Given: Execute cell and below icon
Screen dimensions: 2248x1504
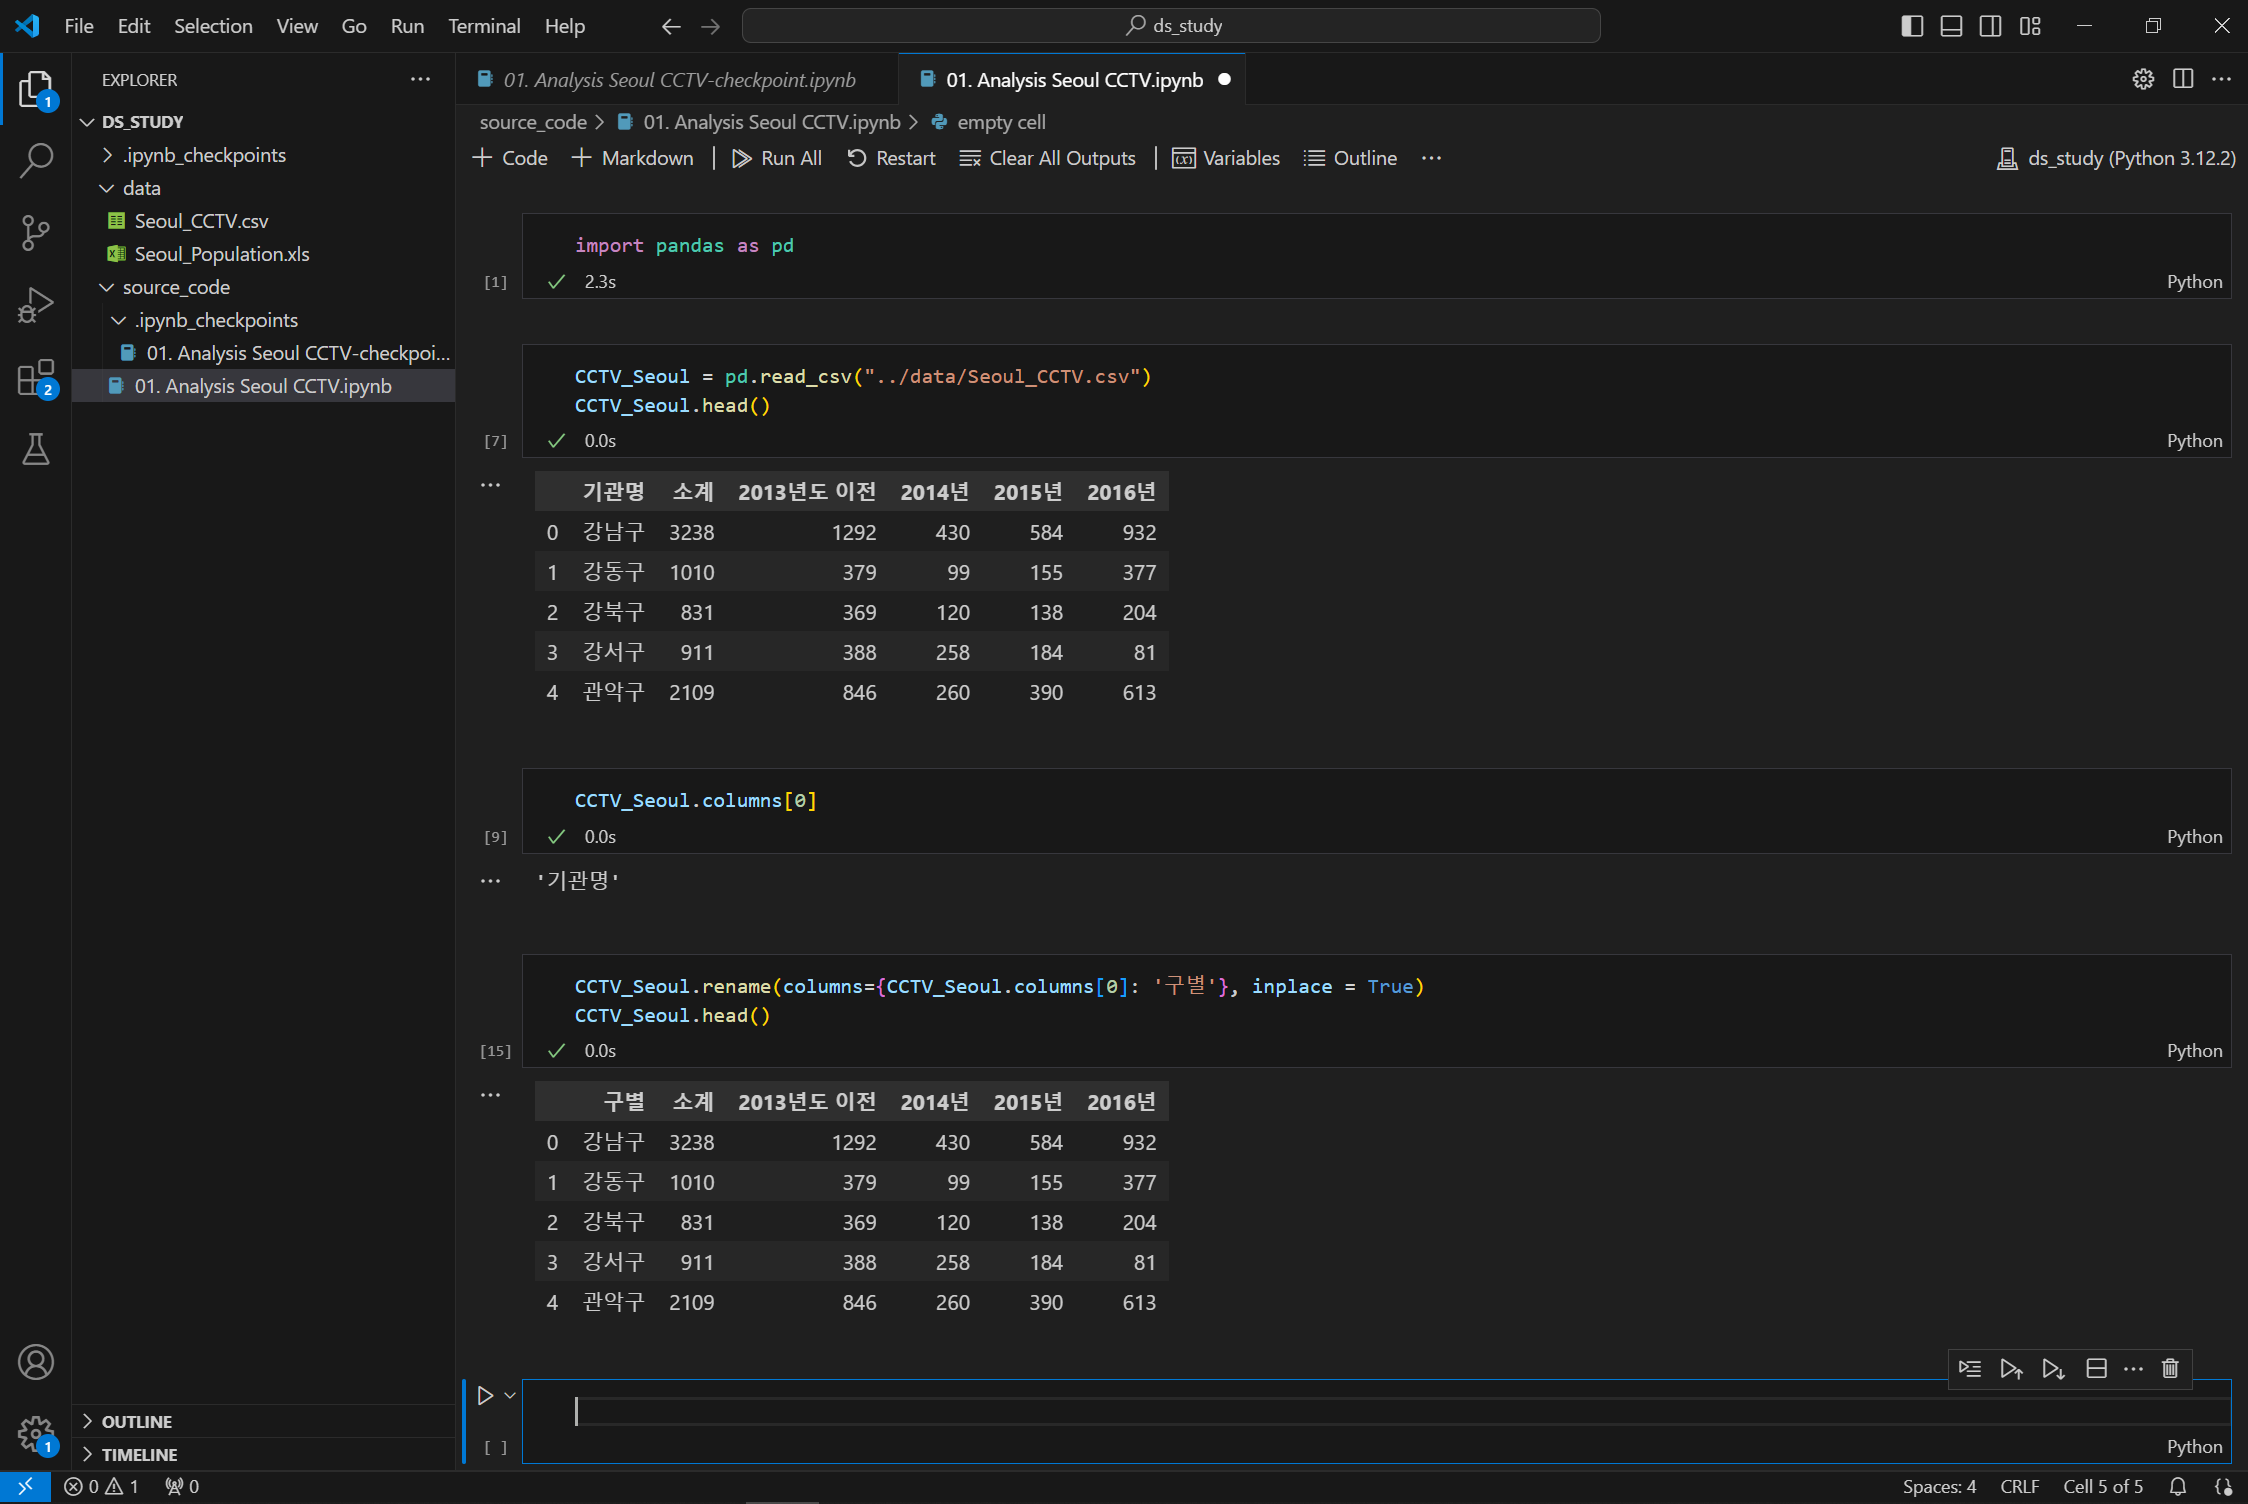Looking at the screenshot, I should point(2053,1368).
